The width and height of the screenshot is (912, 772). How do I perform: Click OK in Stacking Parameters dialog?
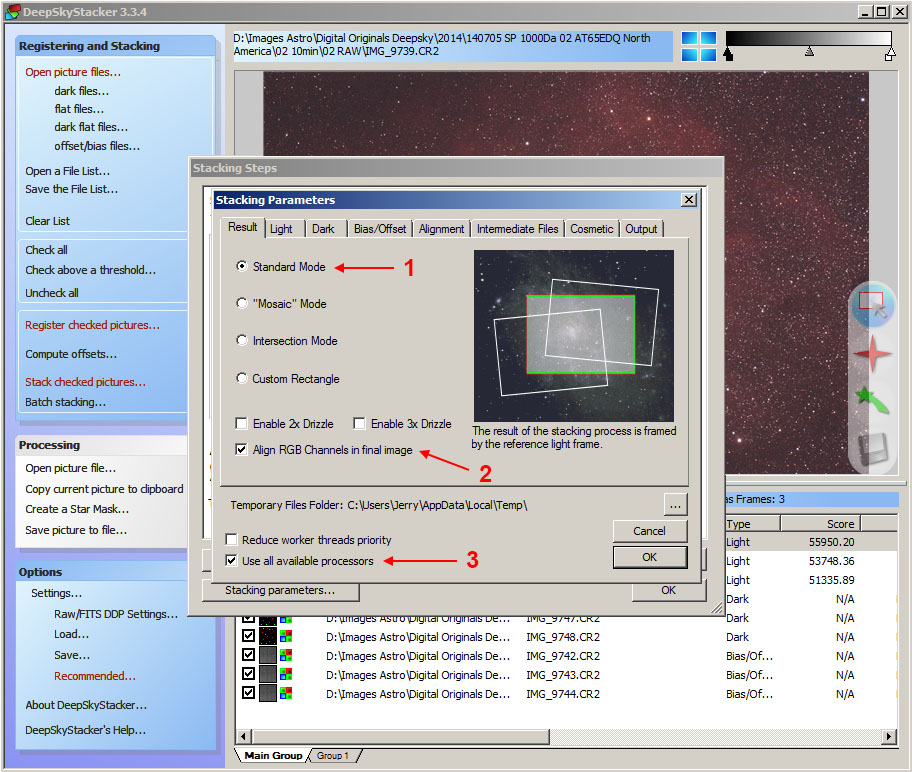point(650,557)
